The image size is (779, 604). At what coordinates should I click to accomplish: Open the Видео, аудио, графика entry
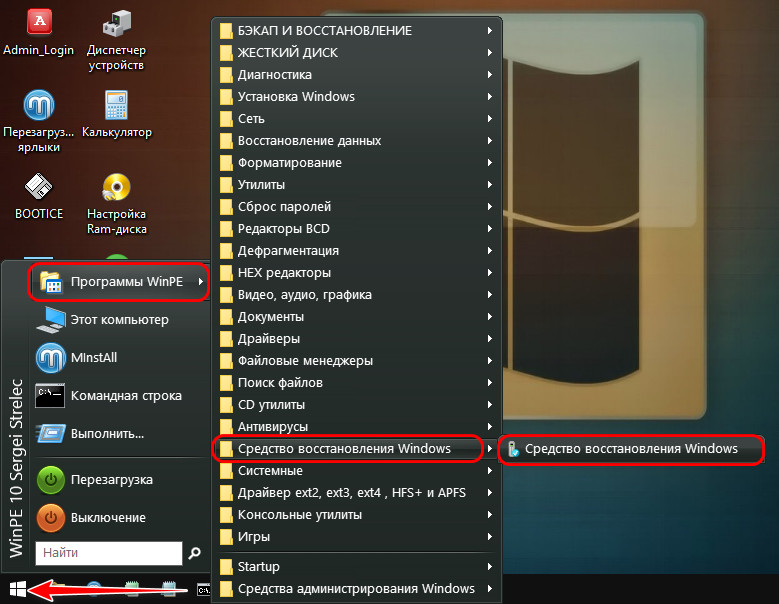coord(357,295)
